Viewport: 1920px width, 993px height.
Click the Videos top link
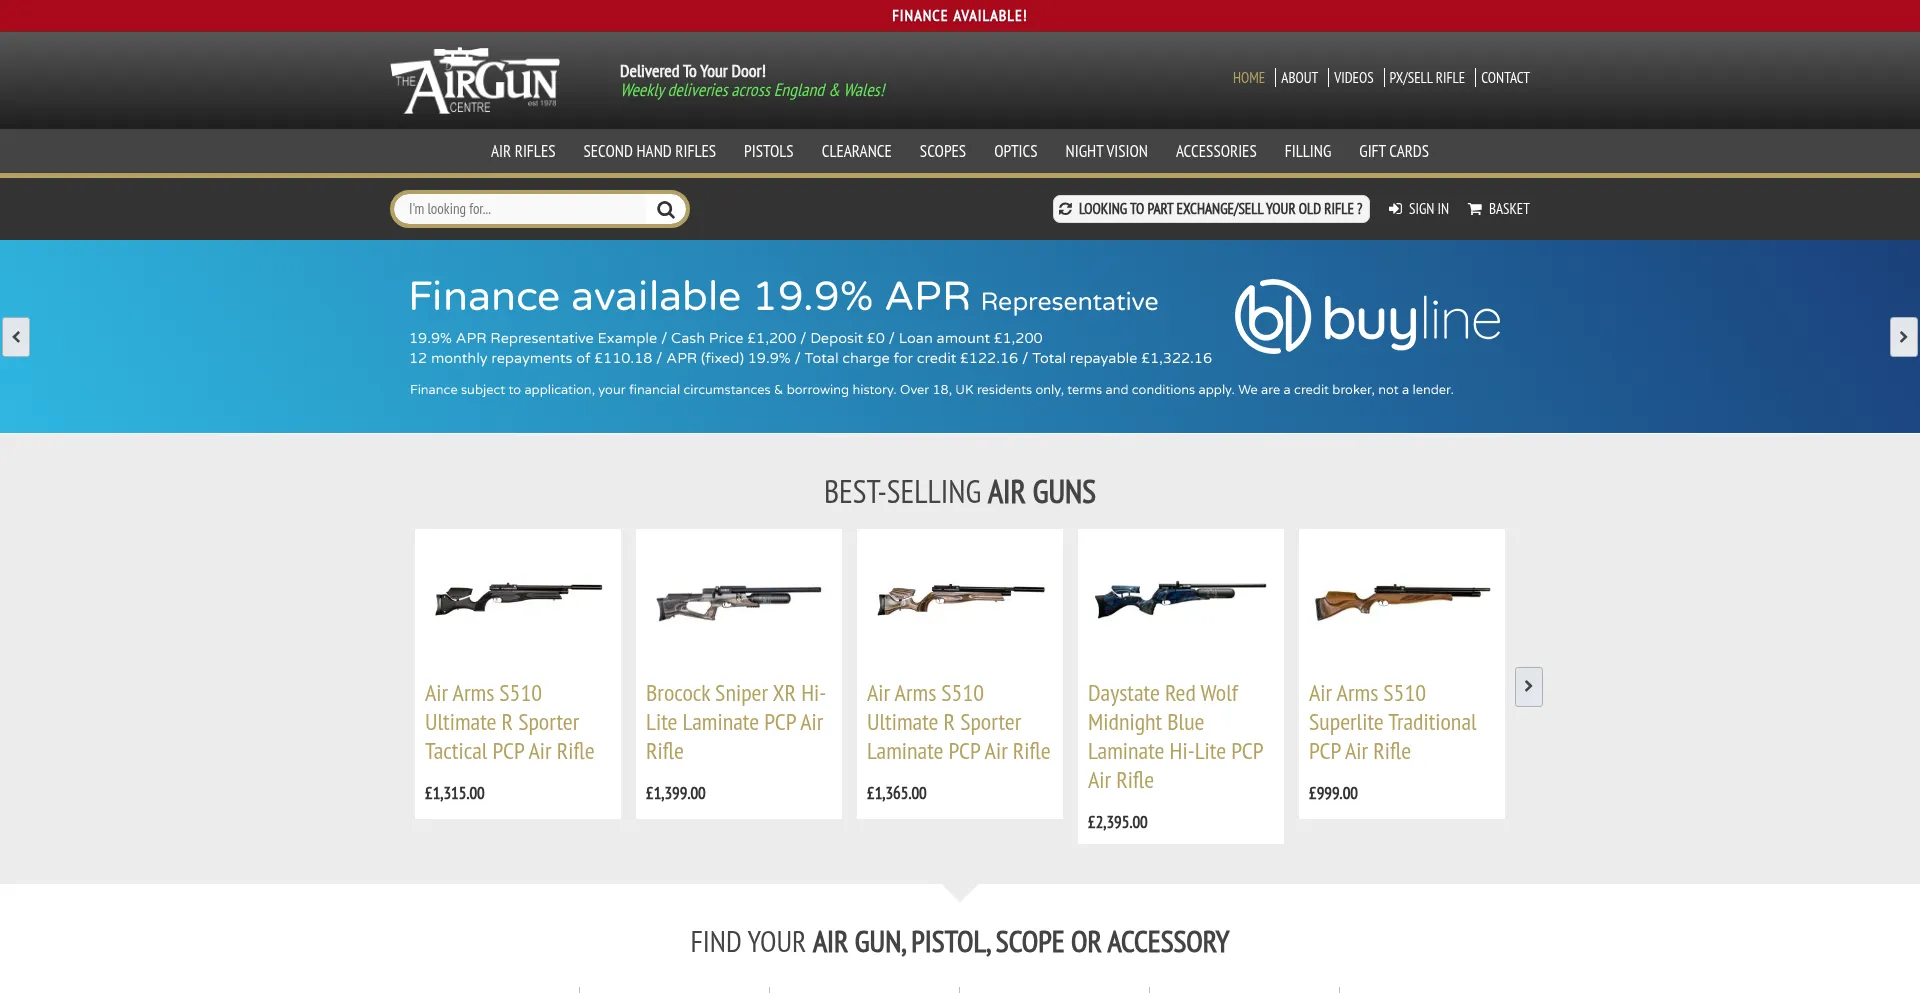click(1354, 78)
